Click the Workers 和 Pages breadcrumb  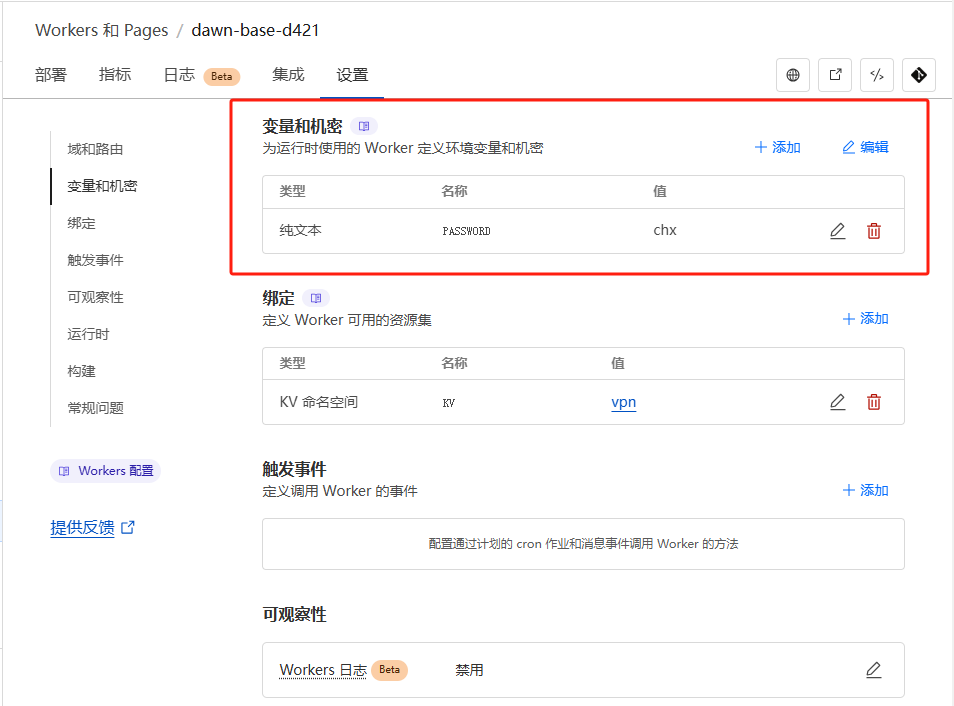[102, 30]
